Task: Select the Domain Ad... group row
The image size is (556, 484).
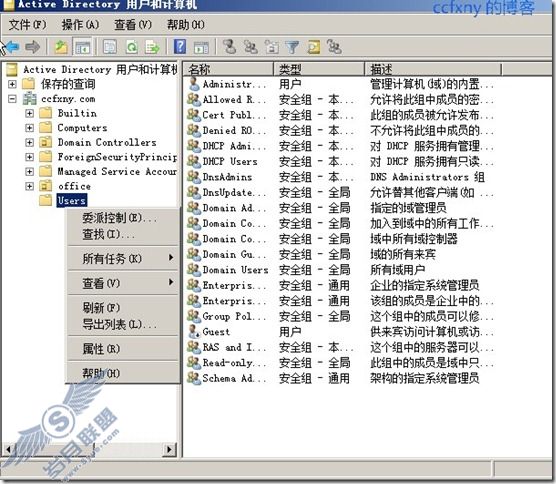Action: 339,208
